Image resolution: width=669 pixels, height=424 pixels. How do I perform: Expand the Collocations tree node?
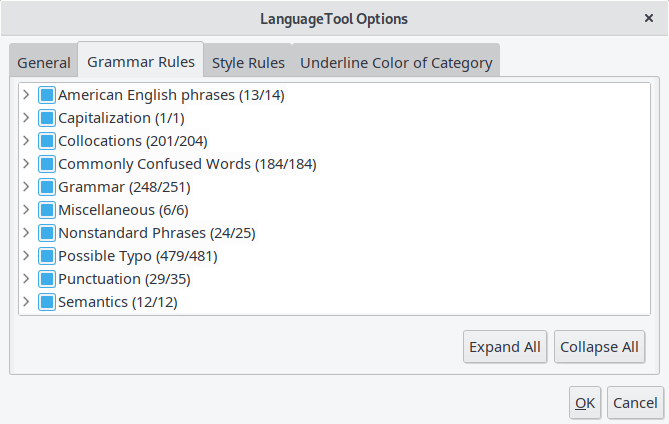click(x=26, y=140)
